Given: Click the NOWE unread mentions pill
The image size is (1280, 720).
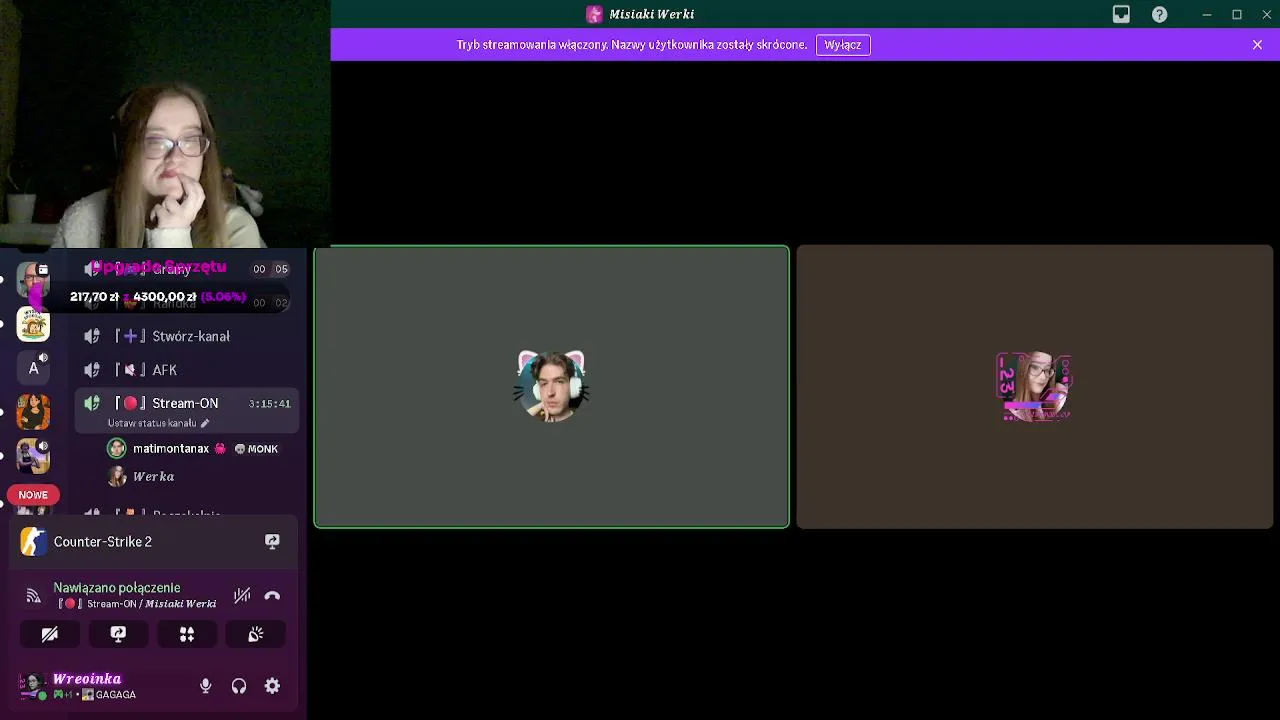Looking at the screenshot, I should 33,495.
